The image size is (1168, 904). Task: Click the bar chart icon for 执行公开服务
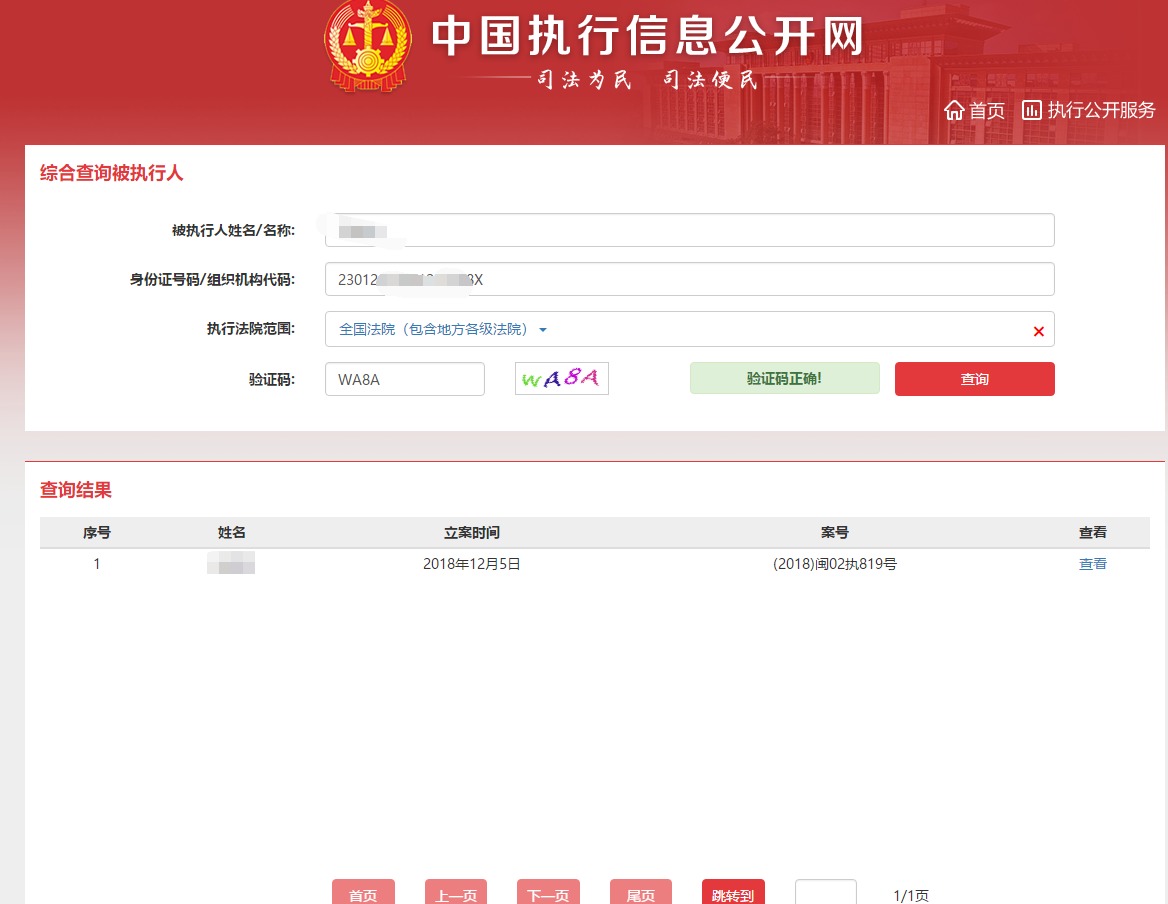[1032, 110]
